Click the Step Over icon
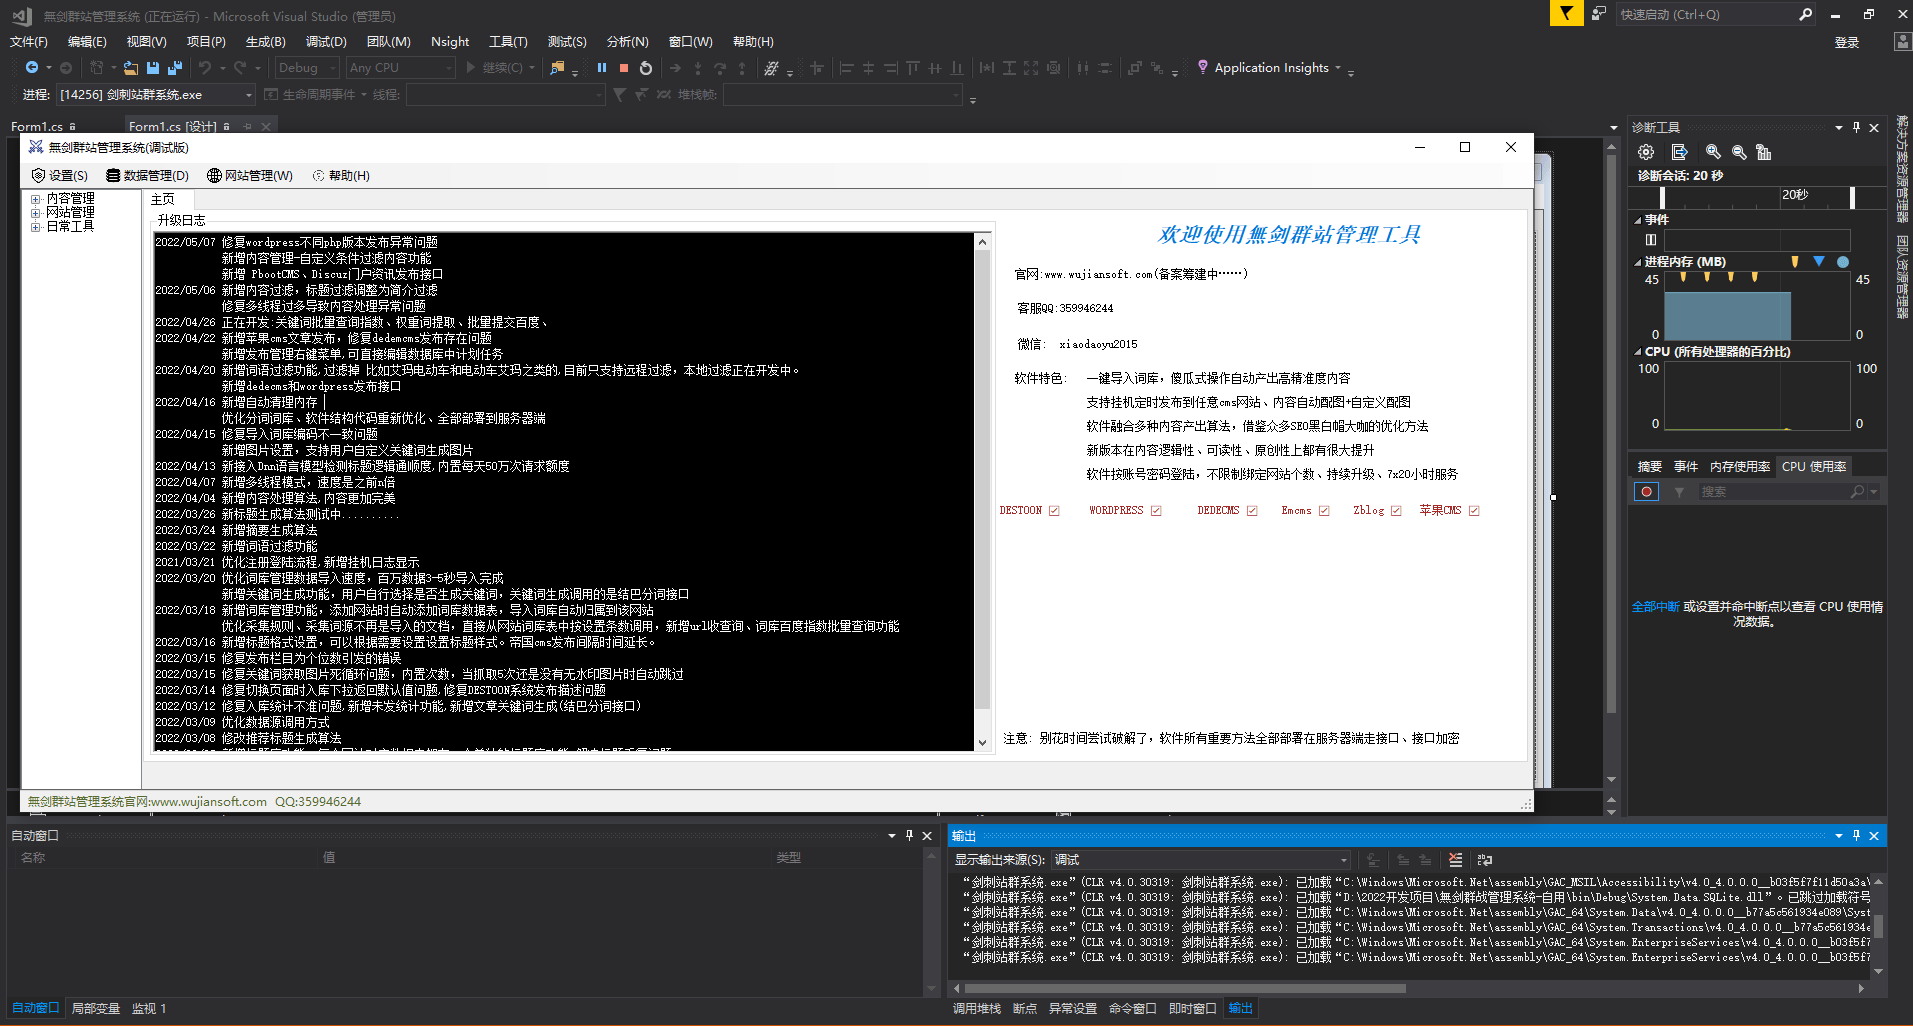Image resolution: width=1913 pixels, height=1026 pixels. (720, 68)
